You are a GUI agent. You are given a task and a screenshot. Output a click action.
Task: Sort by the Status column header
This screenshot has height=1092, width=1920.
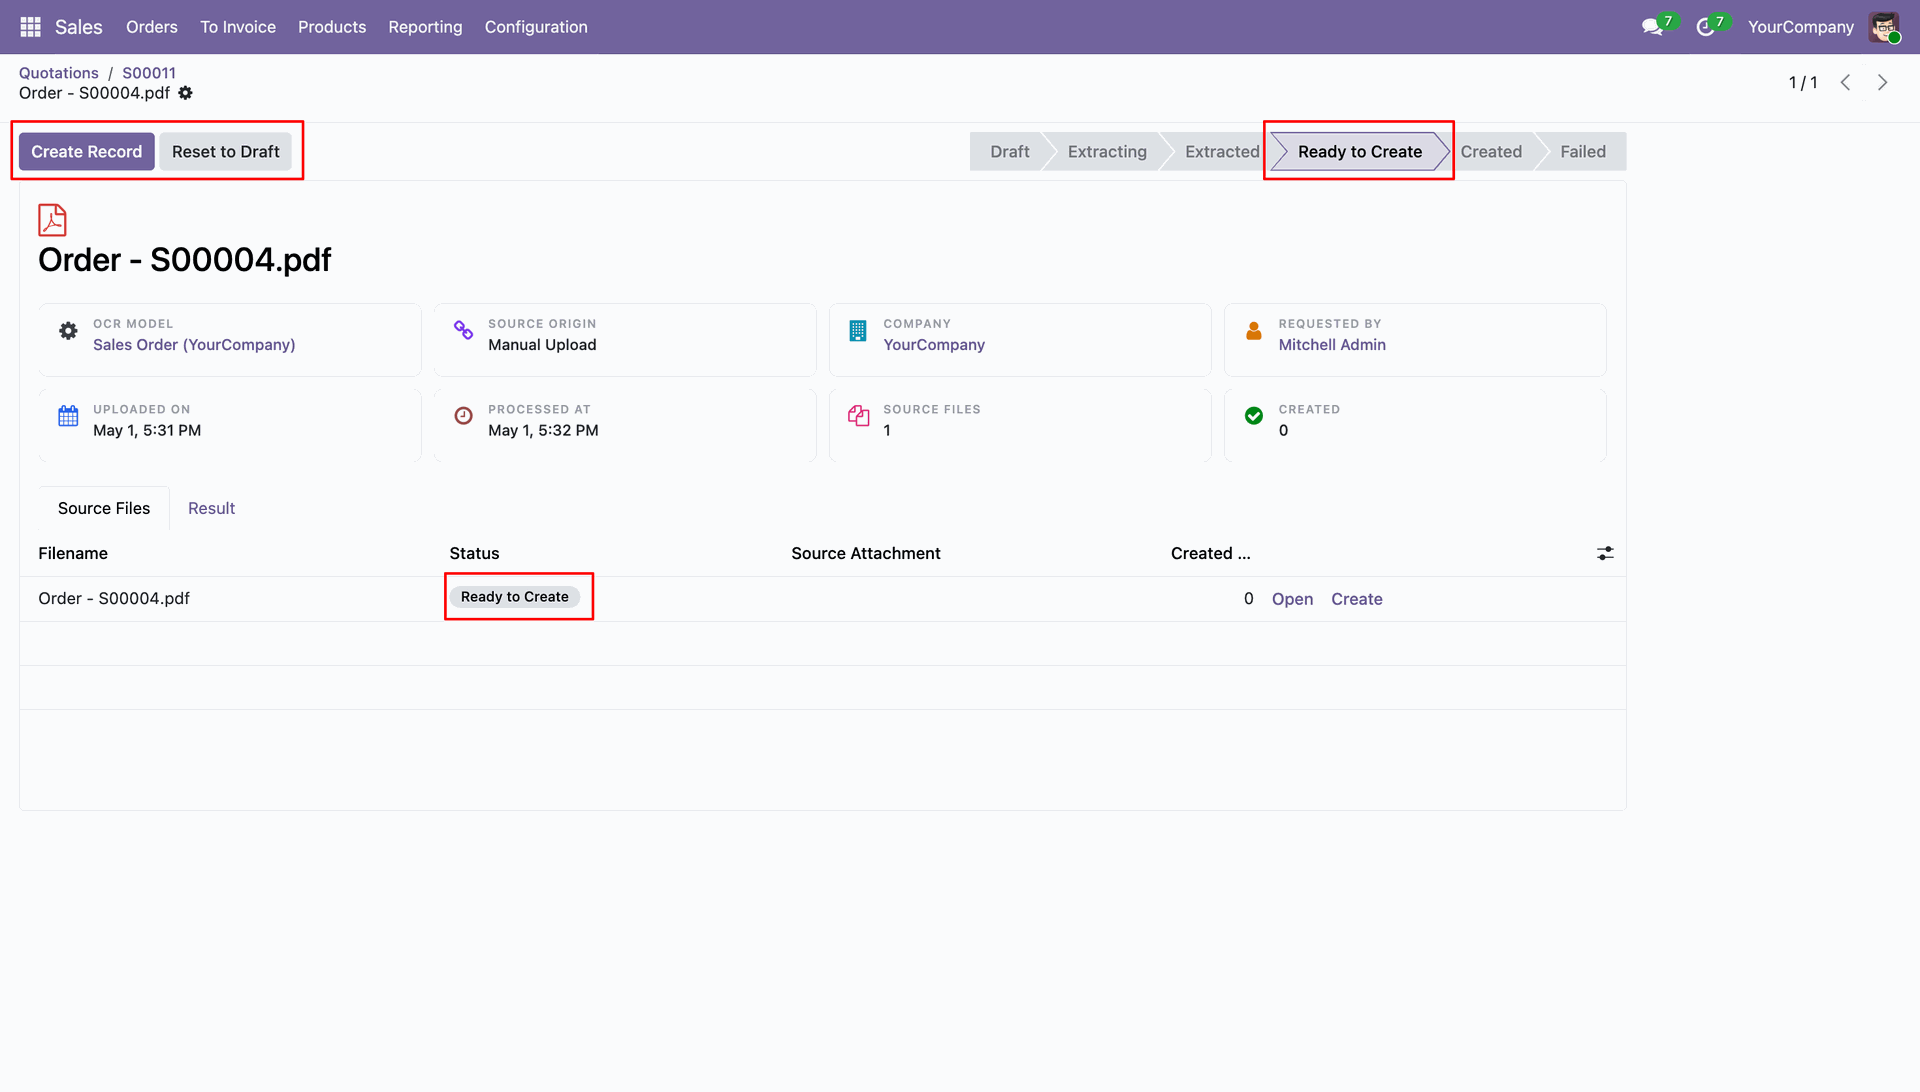coord(474,554)
